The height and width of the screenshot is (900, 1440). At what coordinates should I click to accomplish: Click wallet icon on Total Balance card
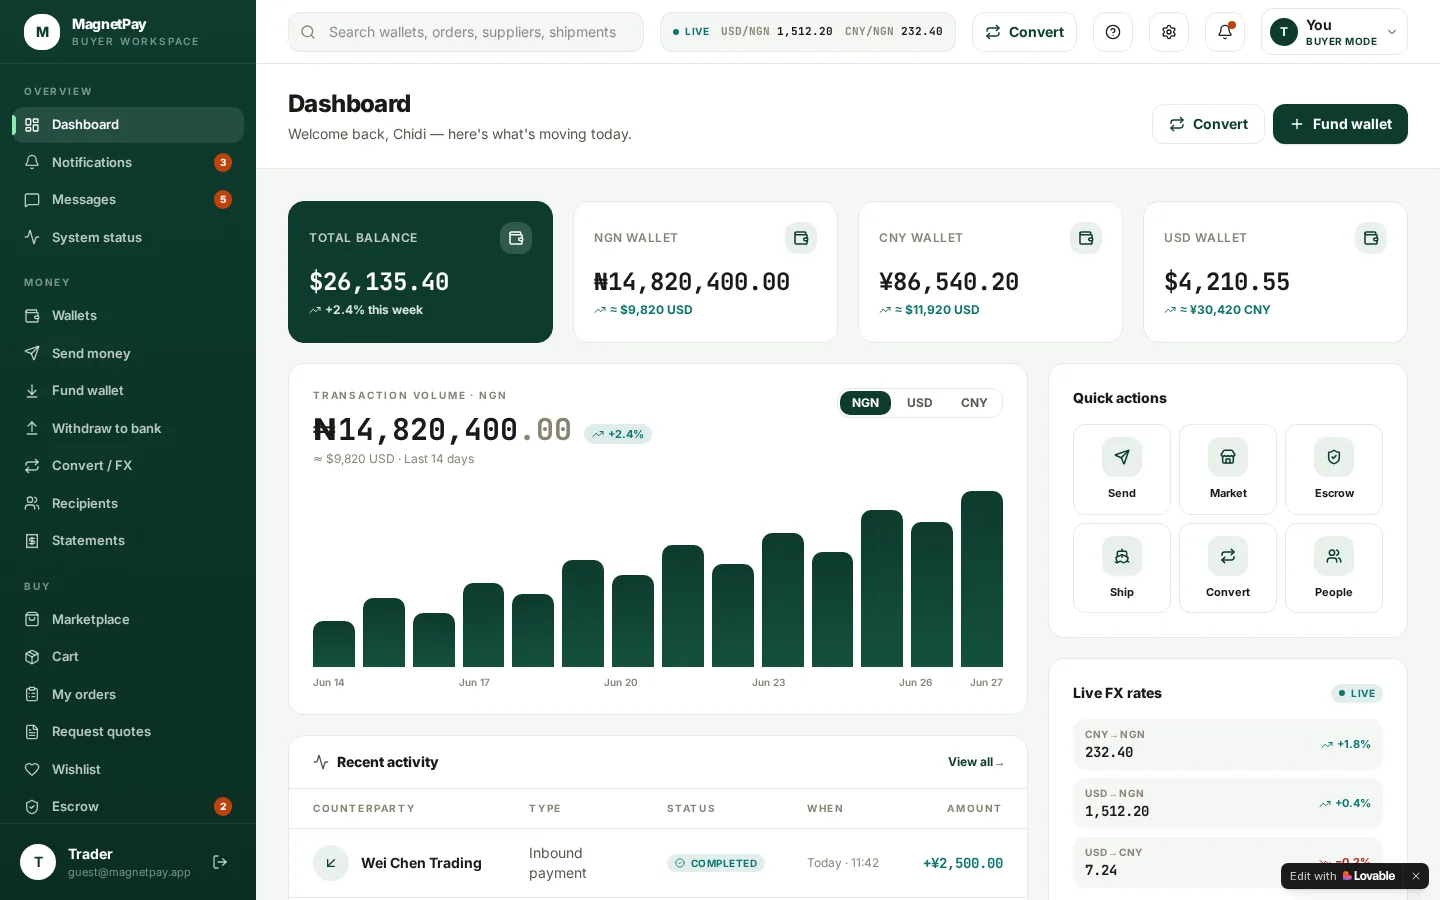point(516,238)
